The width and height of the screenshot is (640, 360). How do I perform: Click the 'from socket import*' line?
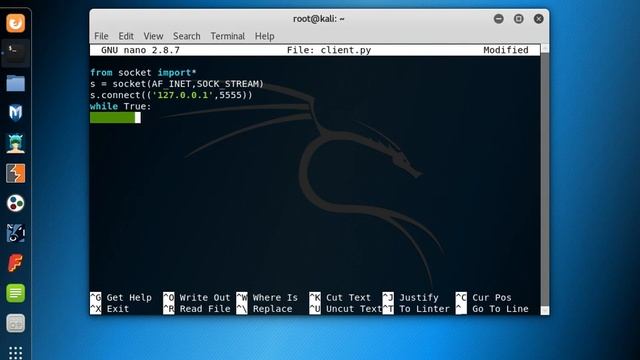(x=143, y=73)
